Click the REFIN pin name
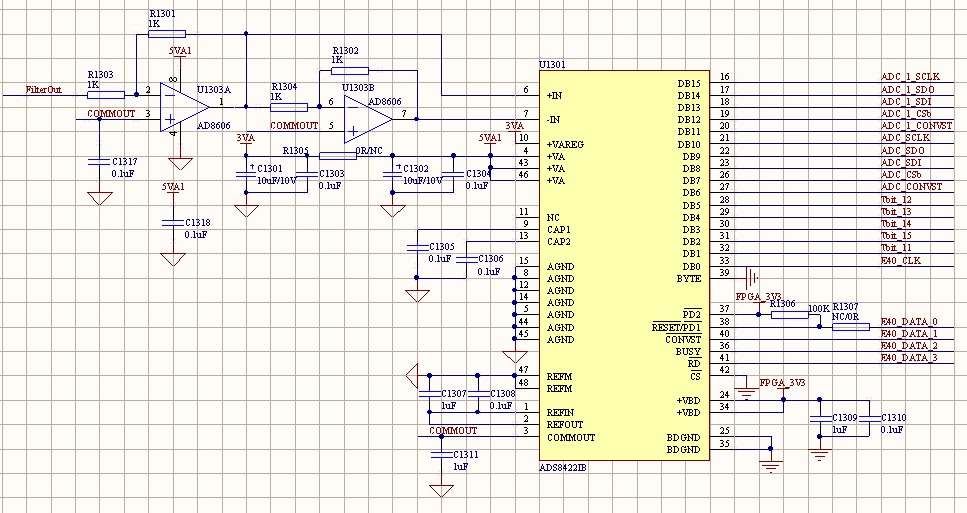Screen dimensions: 967x513 click(x=561, y=412)
